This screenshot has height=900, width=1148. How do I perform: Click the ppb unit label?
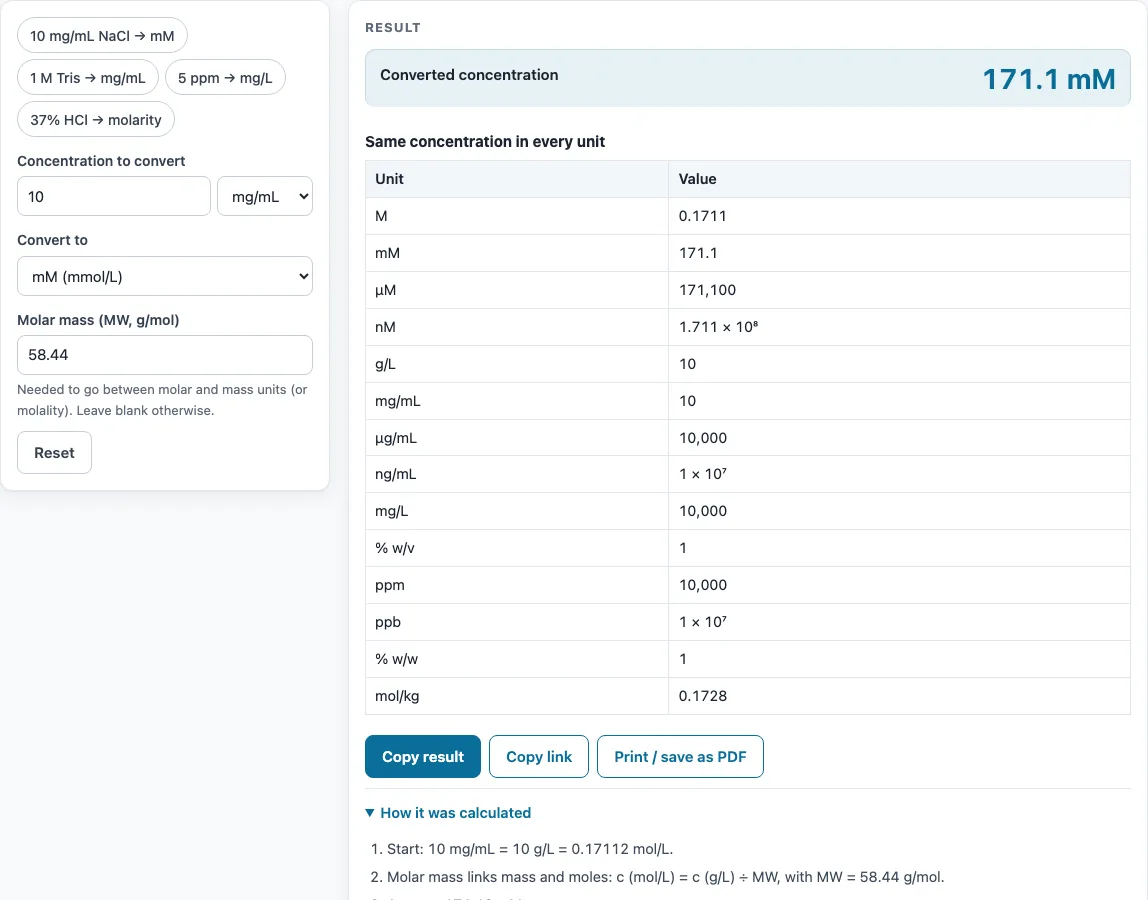[387, 622]
